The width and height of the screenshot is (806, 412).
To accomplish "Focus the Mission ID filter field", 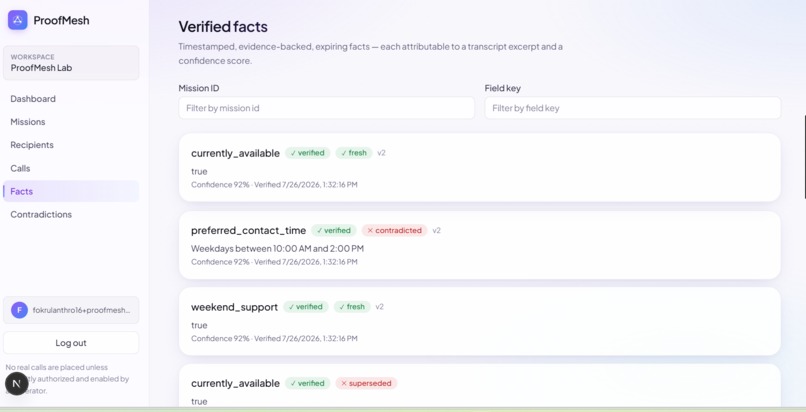I will [326, 108].
